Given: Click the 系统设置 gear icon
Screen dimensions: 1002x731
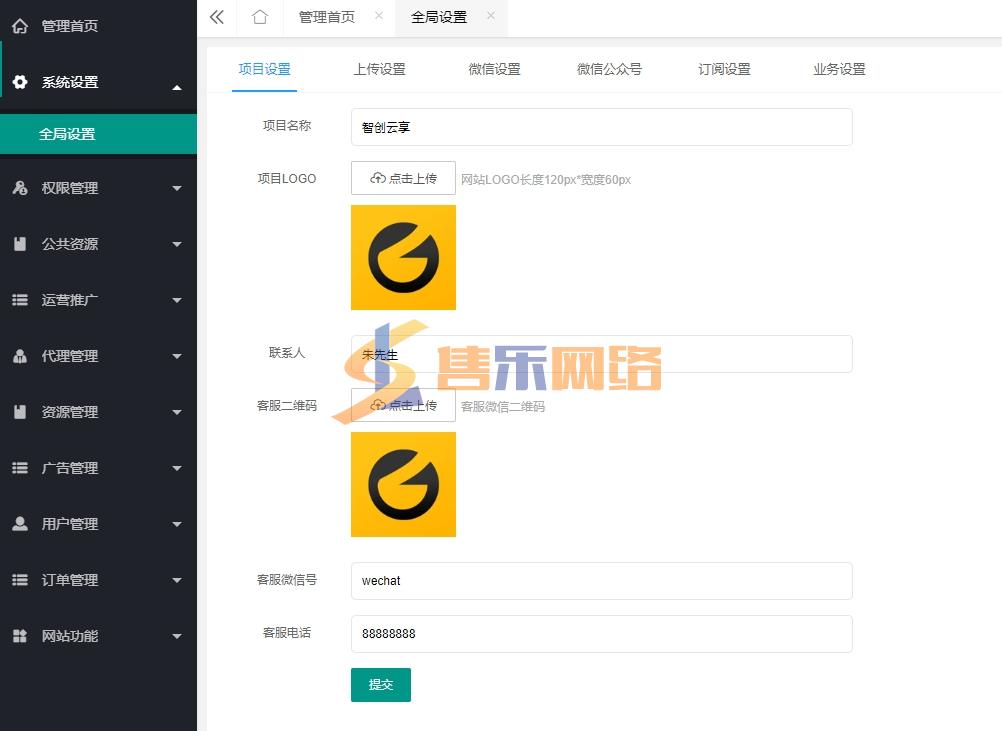Looking at the screenshot, I should coord(20,82).
